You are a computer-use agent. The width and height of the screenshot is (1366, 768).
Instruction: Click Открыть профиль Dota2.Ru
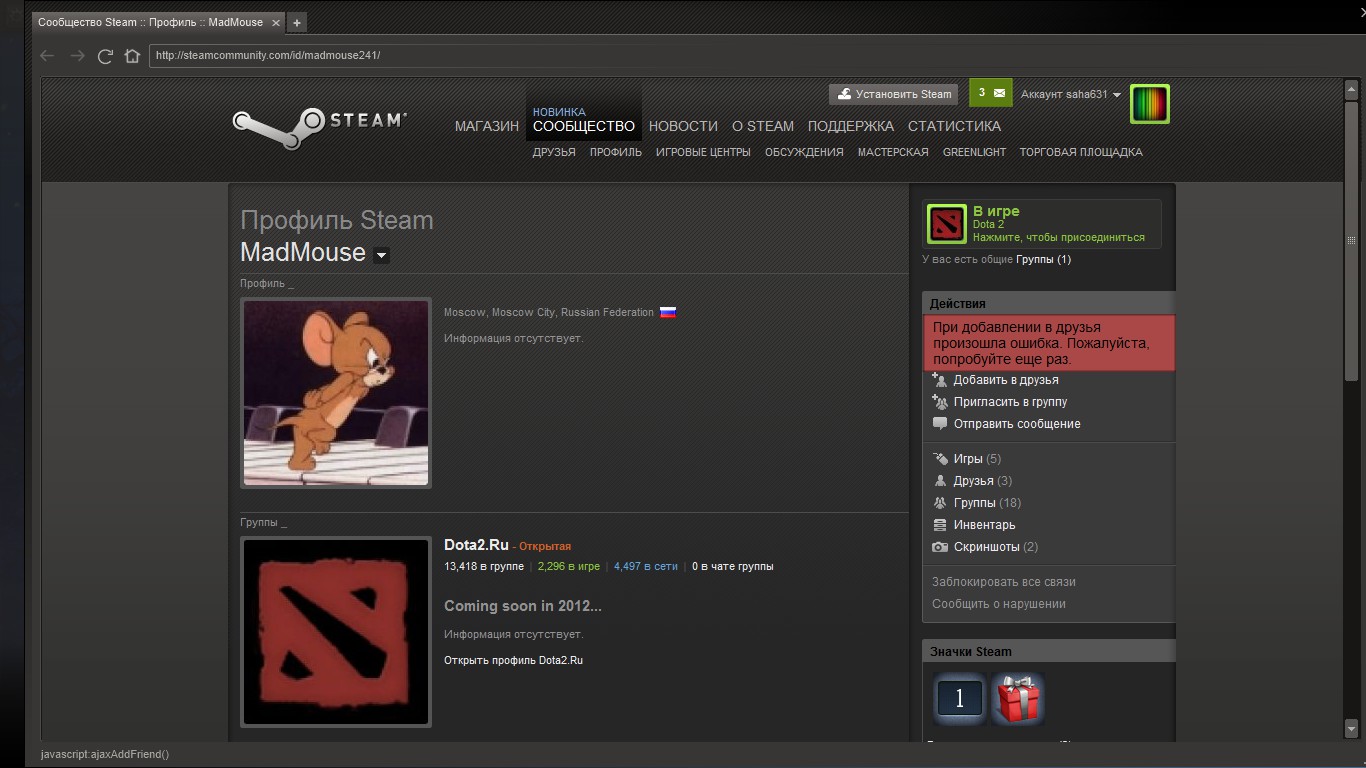(513, 660)
